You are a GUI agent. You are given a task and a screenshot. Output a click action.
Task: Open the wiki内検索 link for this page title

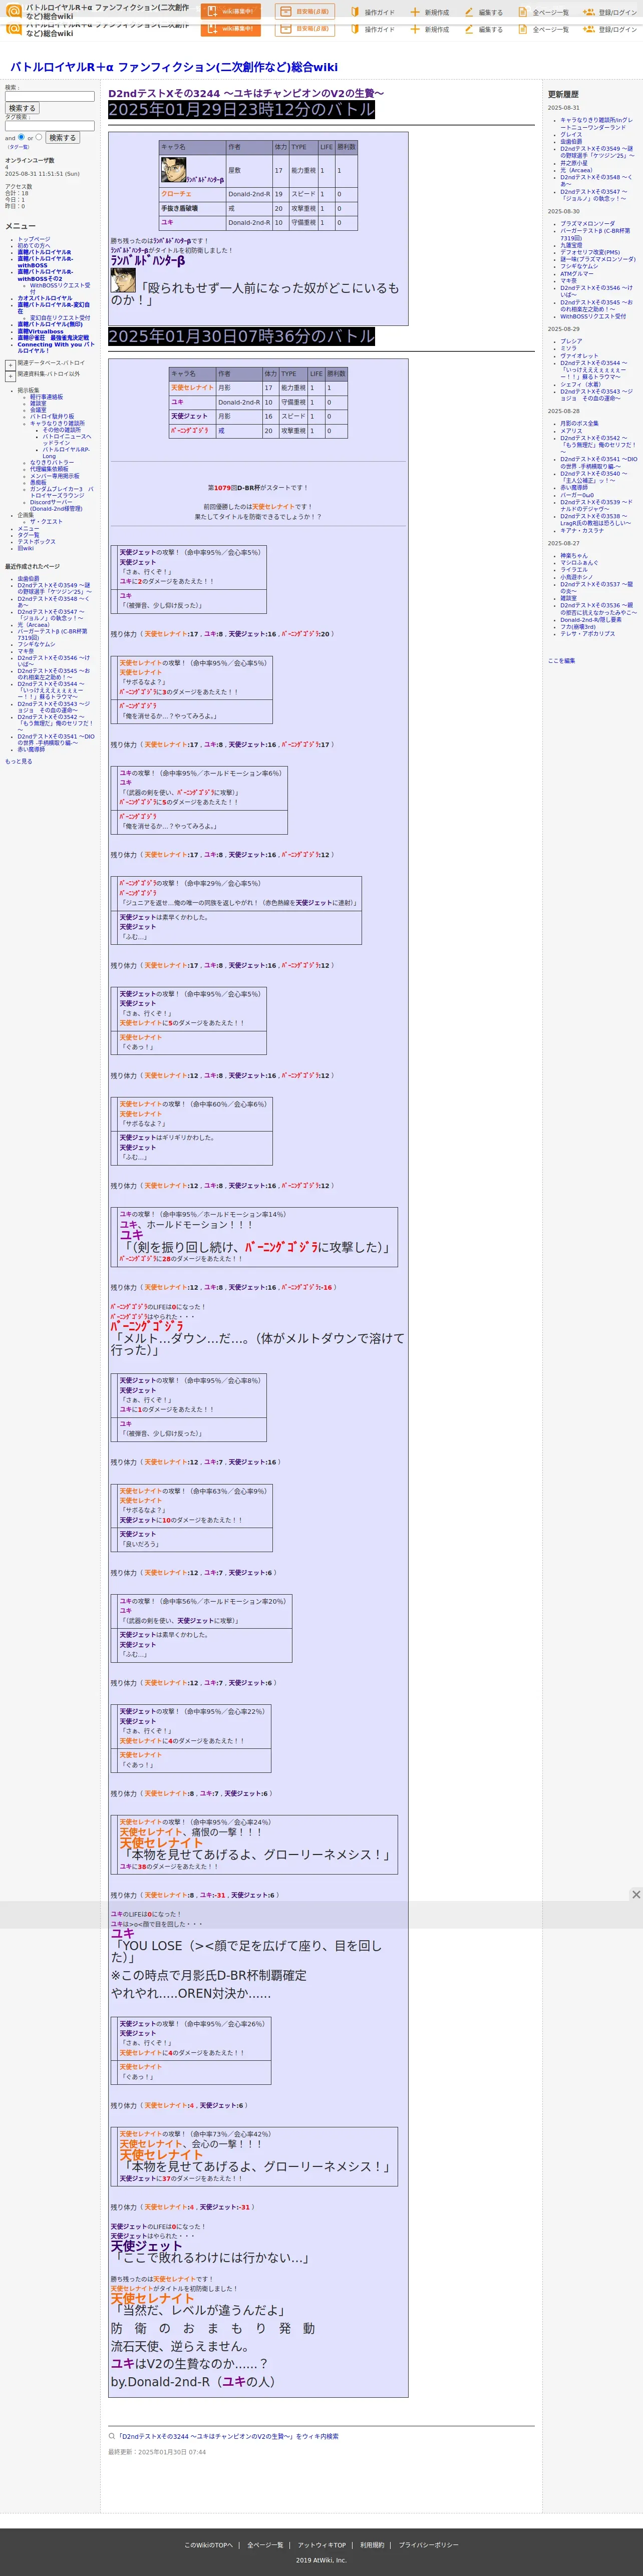click(x=227, y=2436)
